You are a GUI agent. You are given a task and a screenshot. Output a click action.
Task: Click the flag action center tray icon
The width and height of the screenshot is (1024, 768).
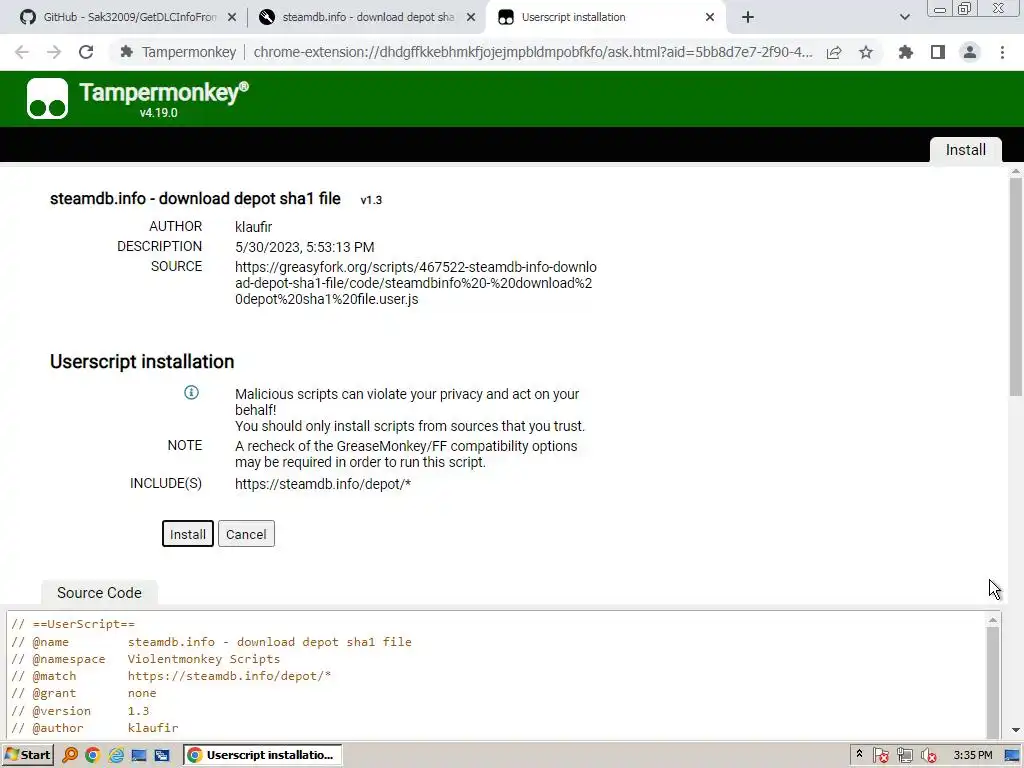880,756
